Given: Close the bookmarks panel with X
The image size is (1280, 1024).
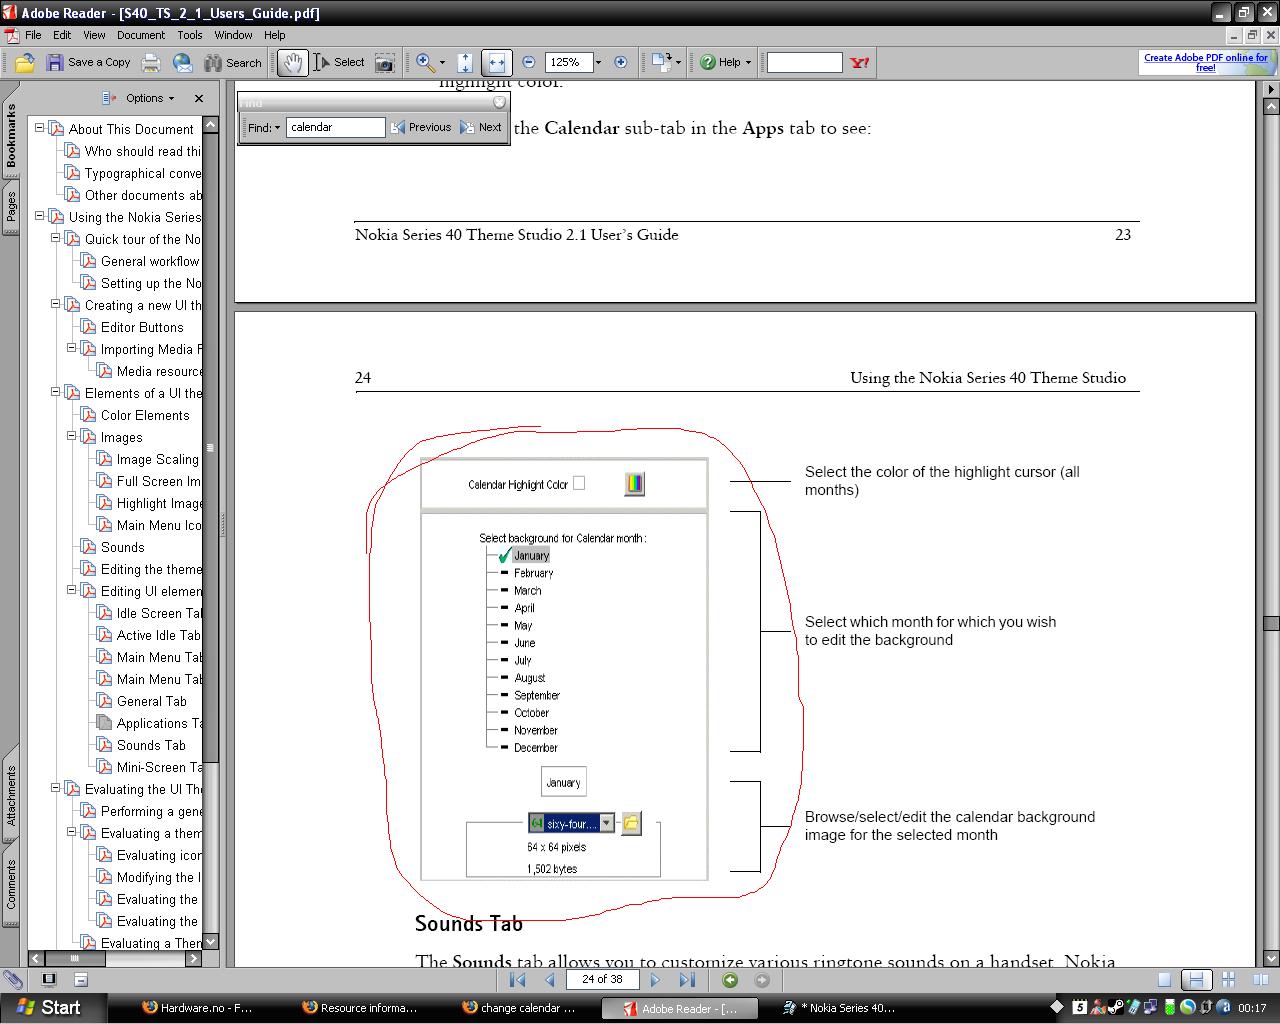Looking at the screenshot, I should pyautogui.click(x=198, y=98).
